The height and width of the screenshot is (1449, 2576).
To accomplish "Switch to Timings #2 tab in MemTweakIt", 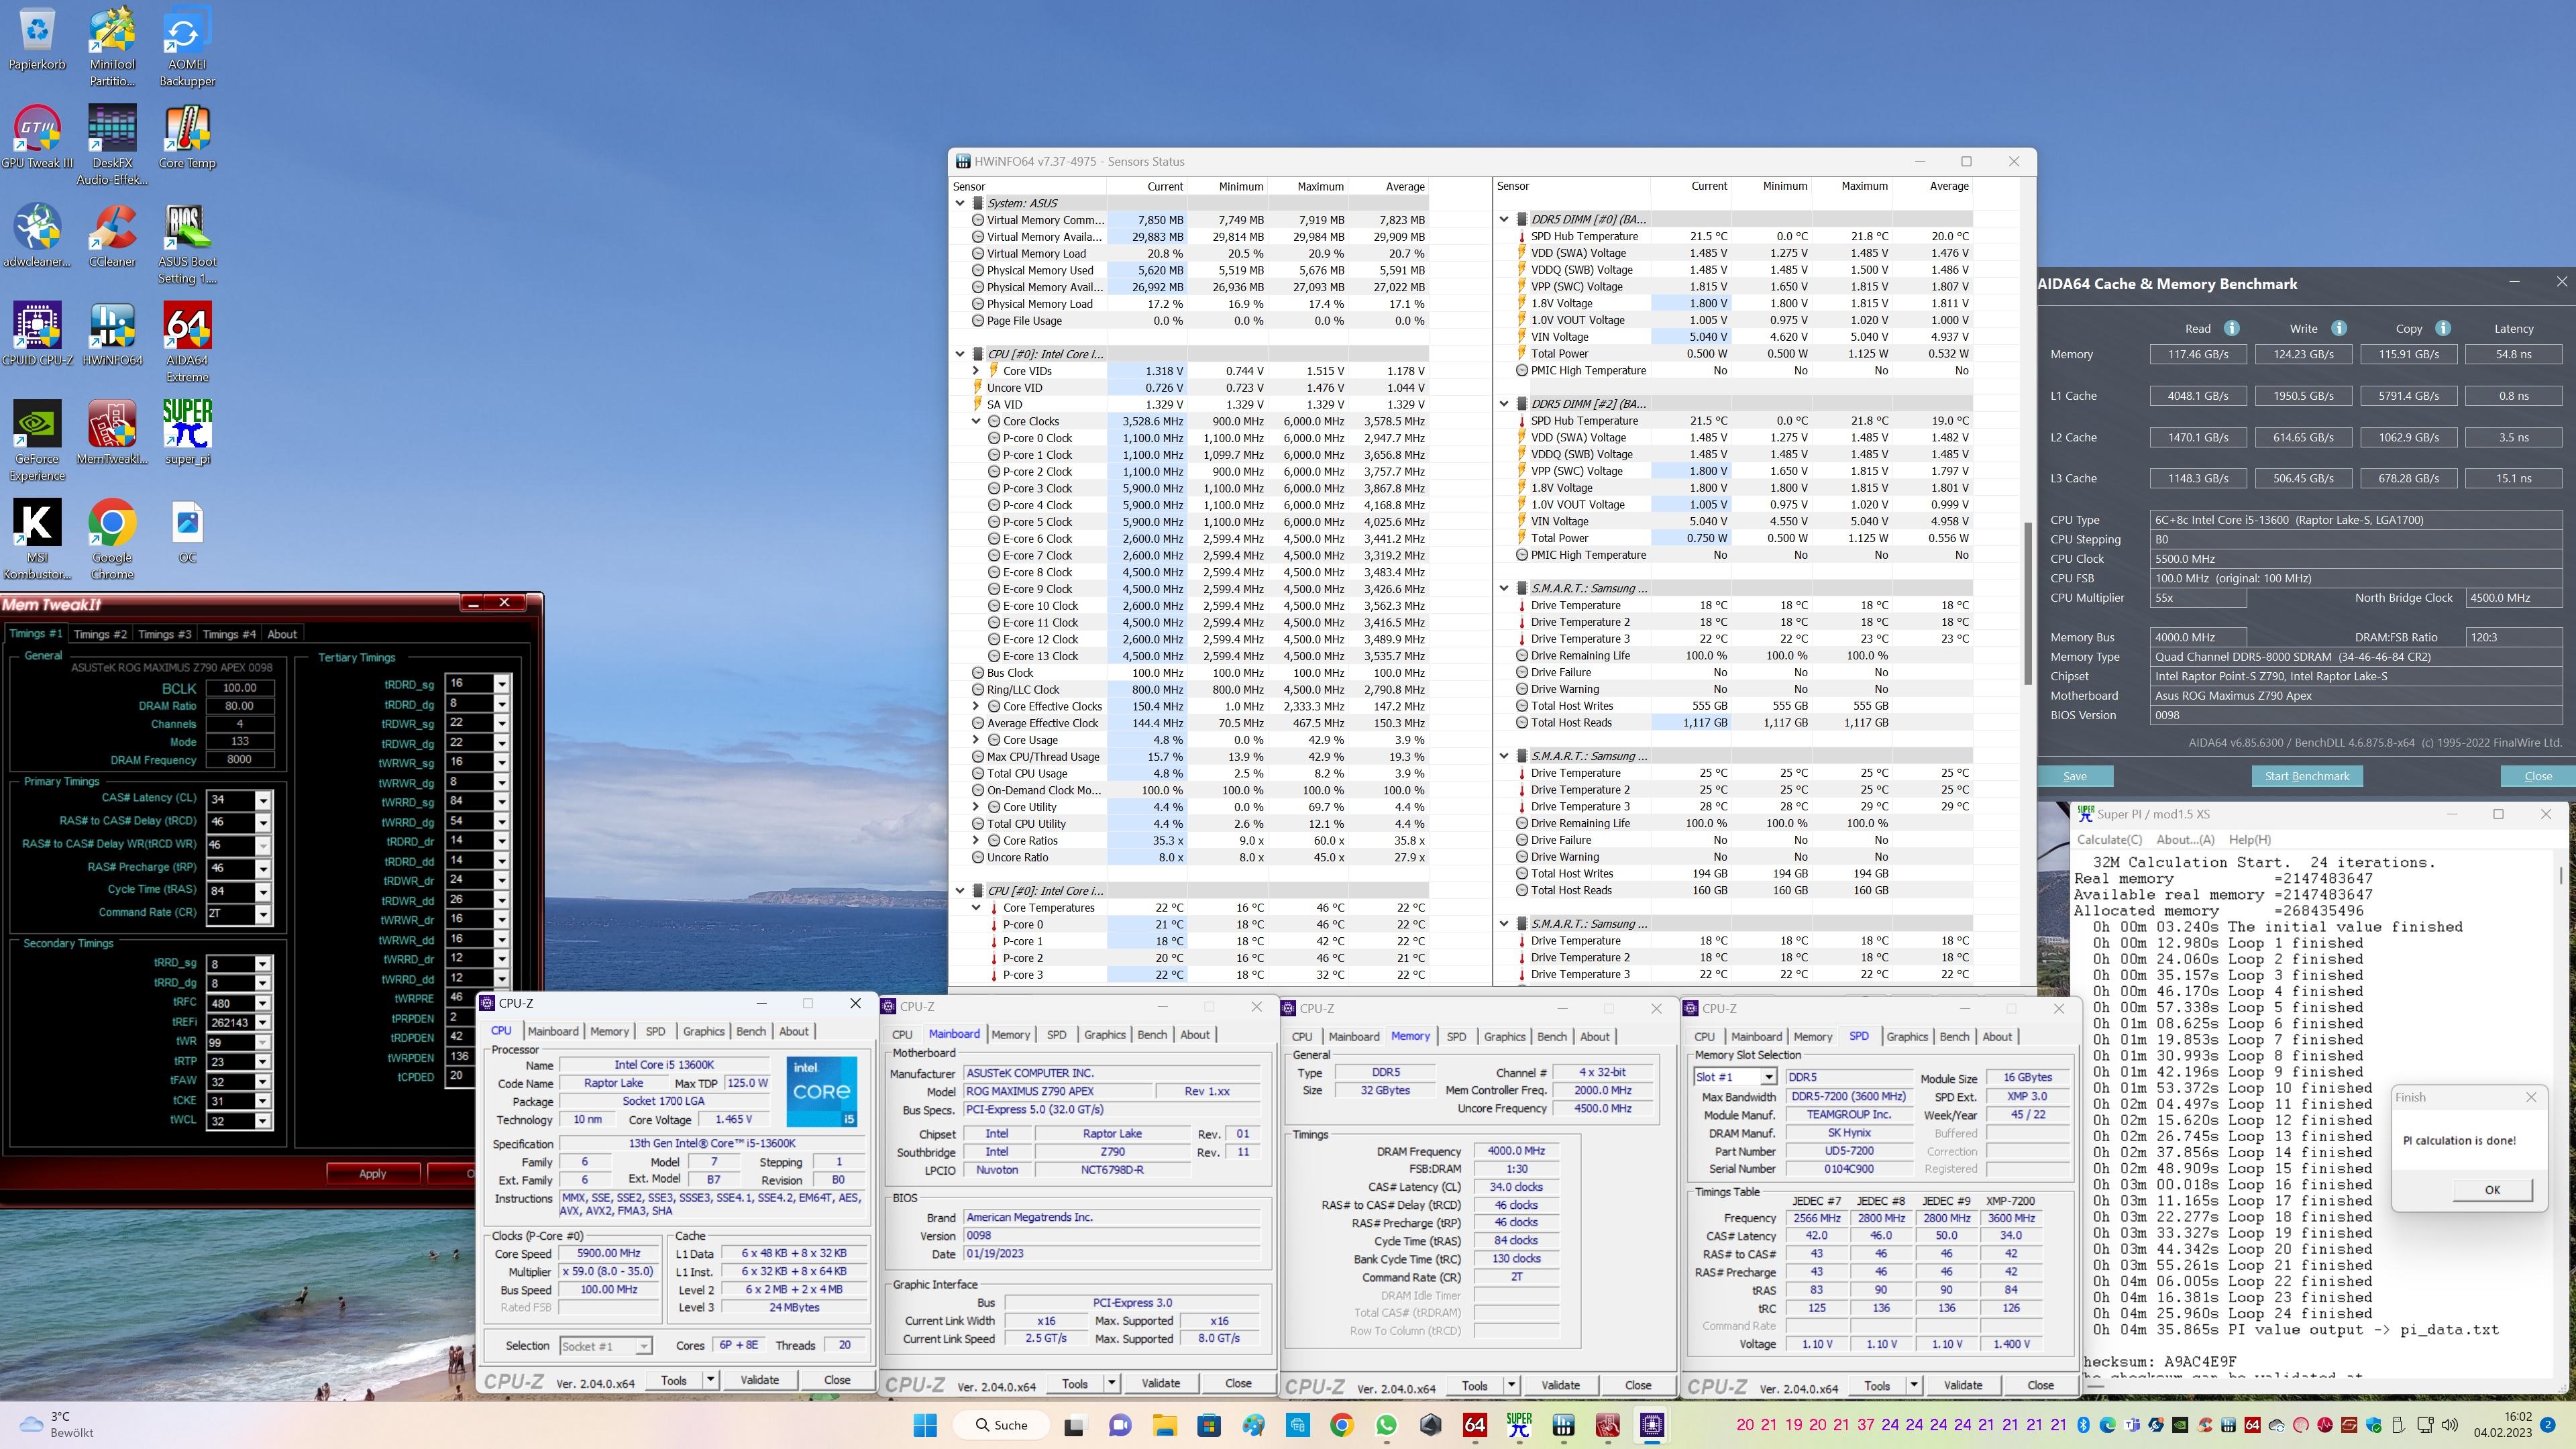I will tap(100, 634).
